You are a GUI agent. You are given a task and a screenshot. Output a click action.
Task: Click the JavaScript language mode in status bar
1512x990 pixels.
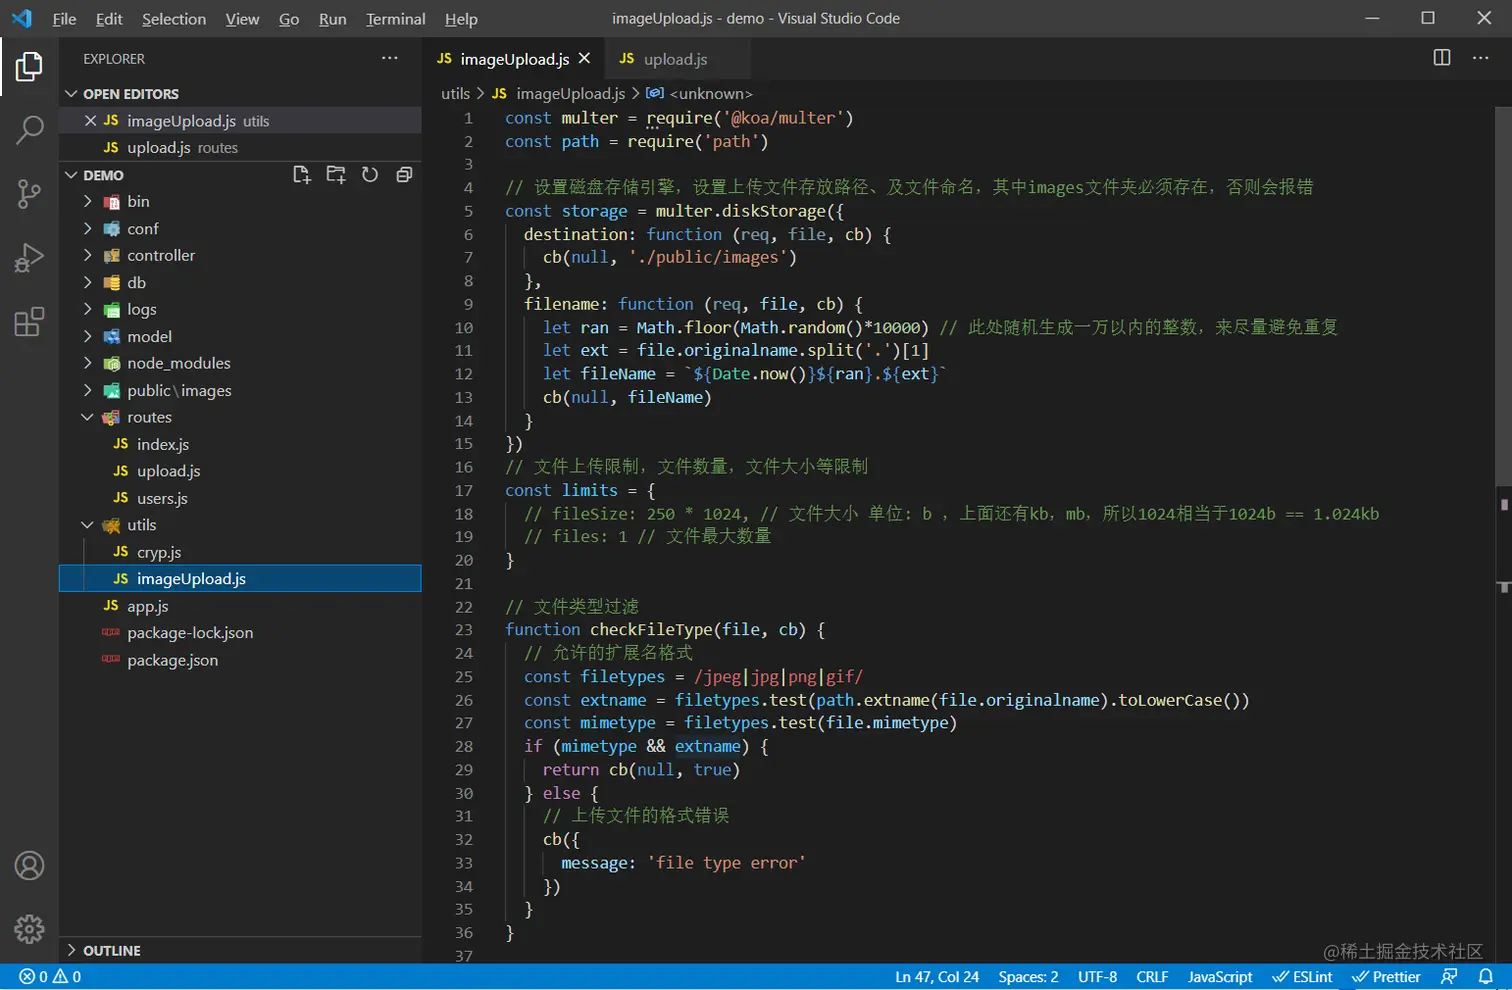click(x=1219, y=977)
